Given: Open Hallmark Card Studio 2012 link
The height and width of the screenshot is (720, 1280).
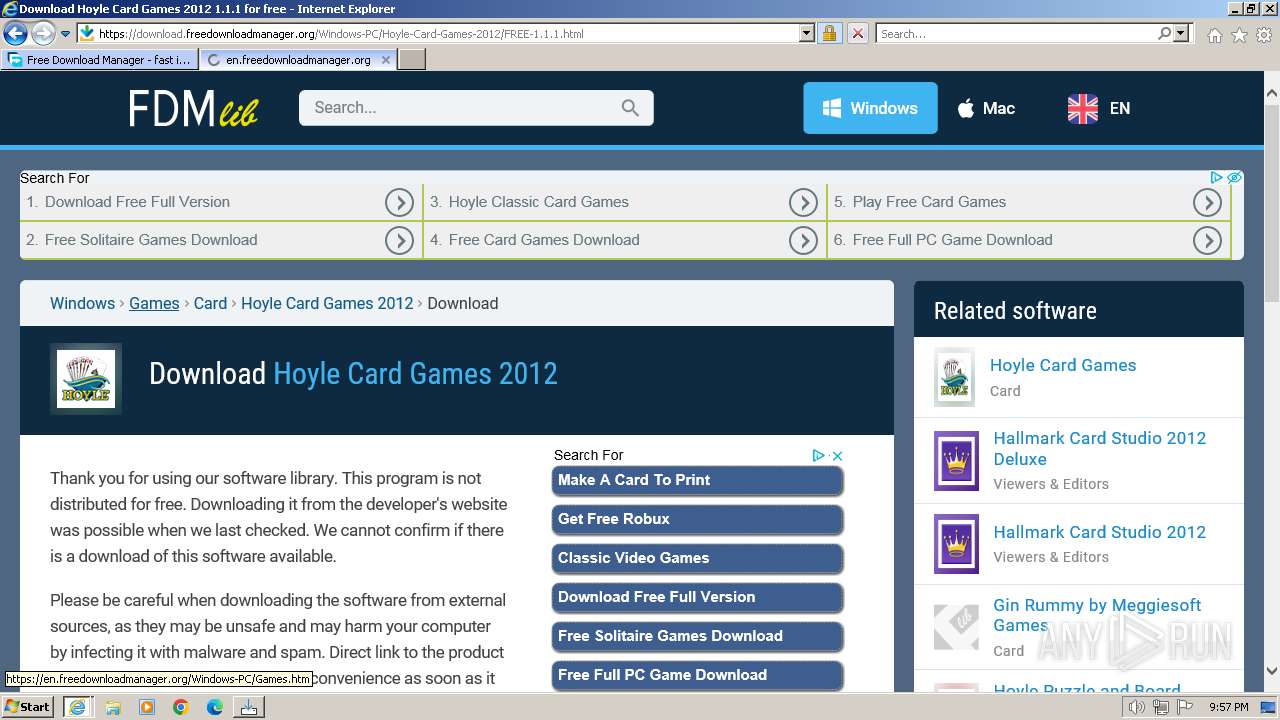Looking at the screenshot, I should pyautogui.click(x=1100, y=532).
